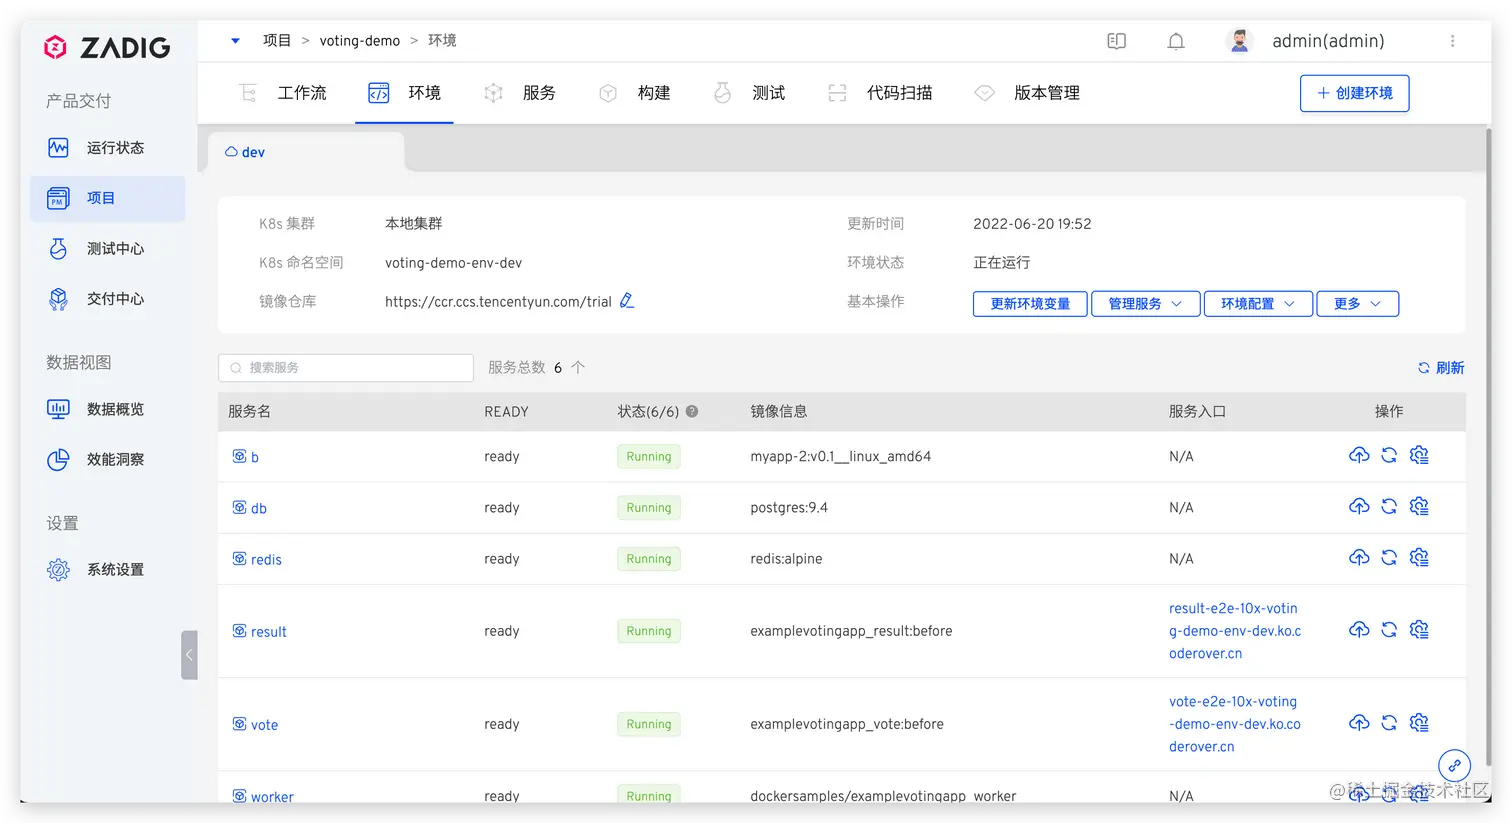Click the admin(admin) username
This screenshot has width=1512, height=823.
[1328, 41]
